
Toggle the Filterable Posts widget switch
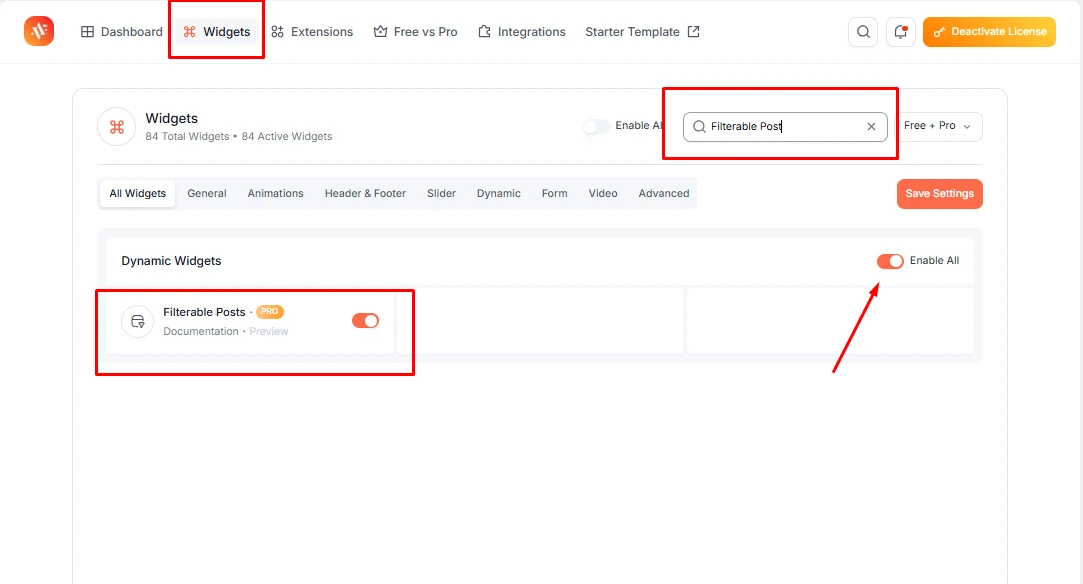[x=365, y=320]
